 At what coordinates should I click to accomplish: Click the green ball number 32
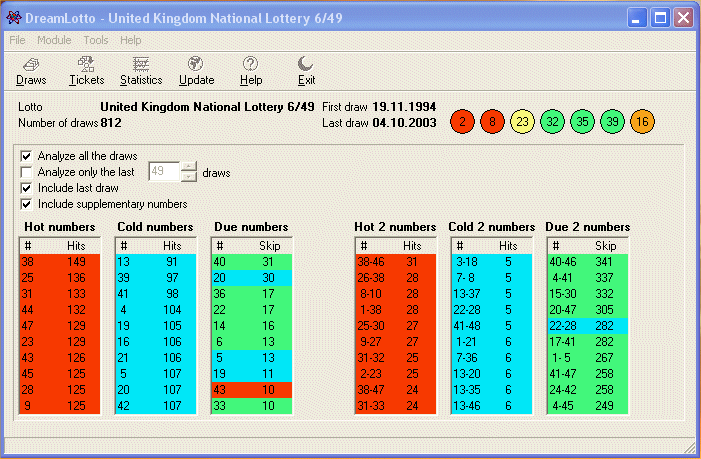[x=552, y=122]
